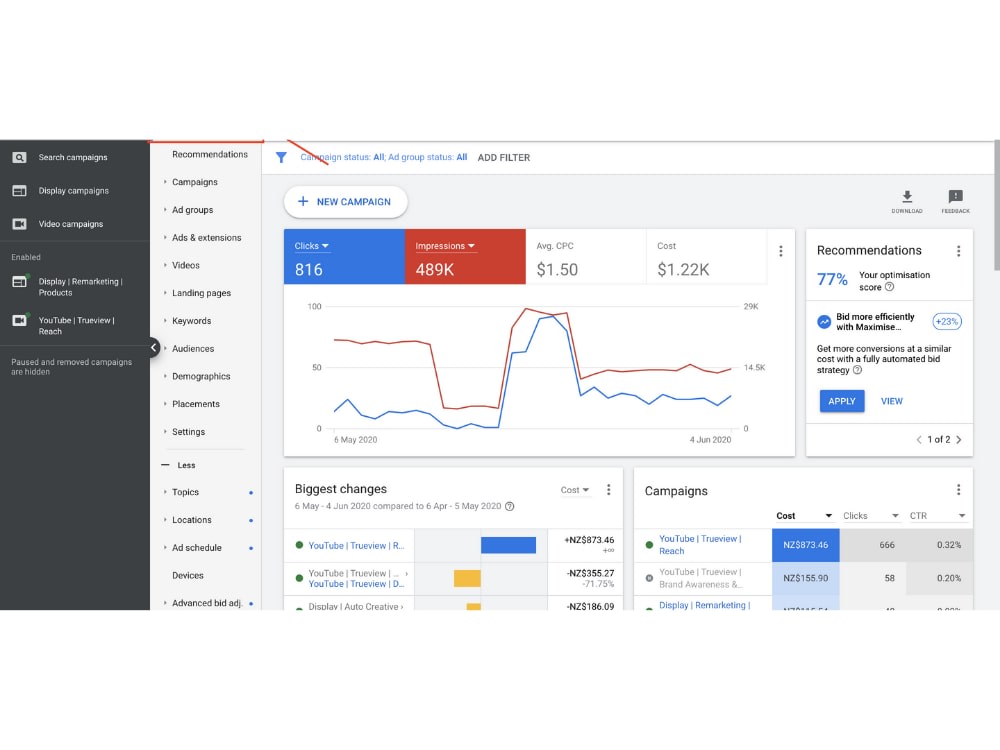Viewport: 1000px width, 750px height.
Task: Open the Settings section
Action: click(189, 432)
